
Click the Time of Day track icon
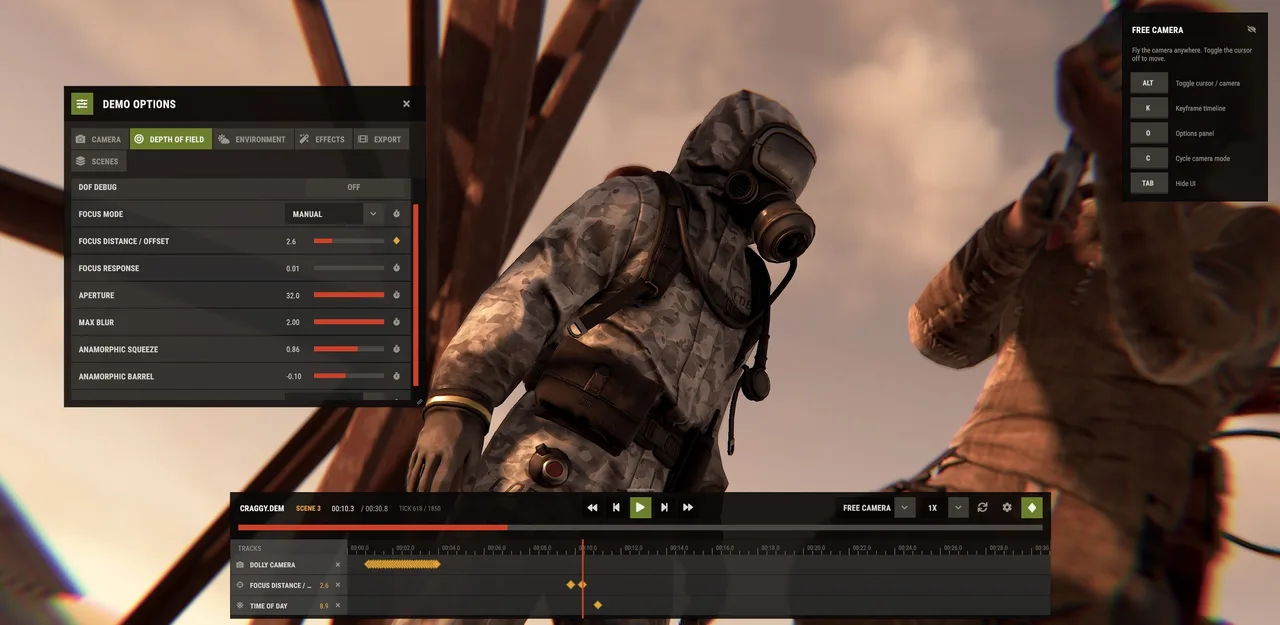240,606
